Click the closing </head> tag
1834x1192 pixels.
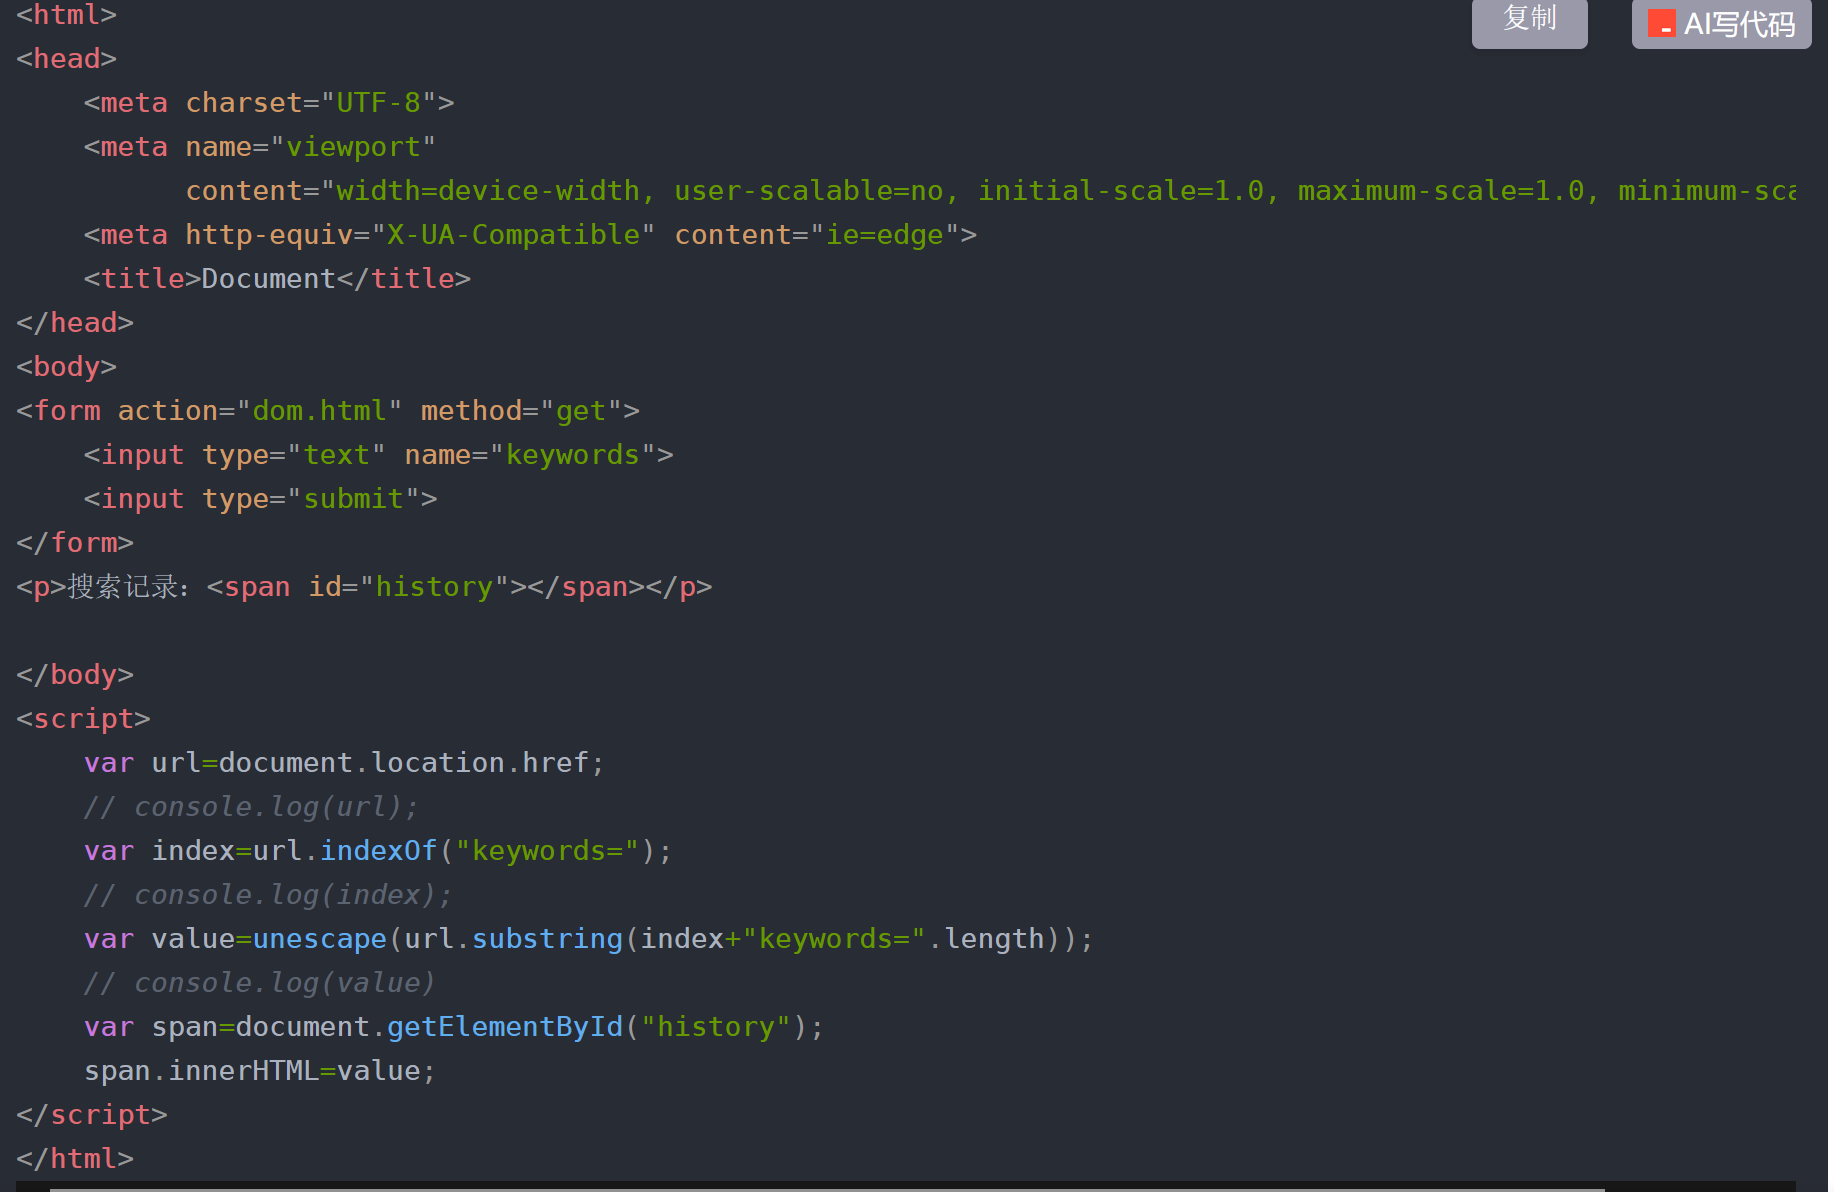[75, 323]
